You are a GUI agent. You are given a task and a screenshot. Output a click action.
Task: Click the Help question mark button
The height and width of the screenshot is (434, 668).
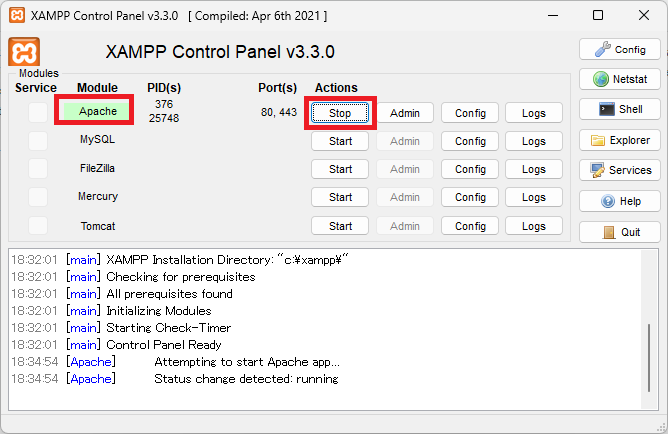pyautogui.click(x=619, y=201)
